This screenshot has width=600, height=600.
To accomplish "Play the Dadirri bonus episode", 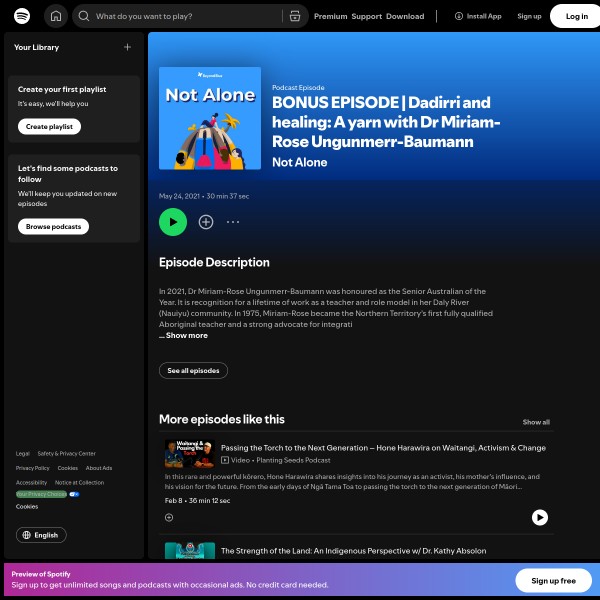I will click(x=173, y=222).
